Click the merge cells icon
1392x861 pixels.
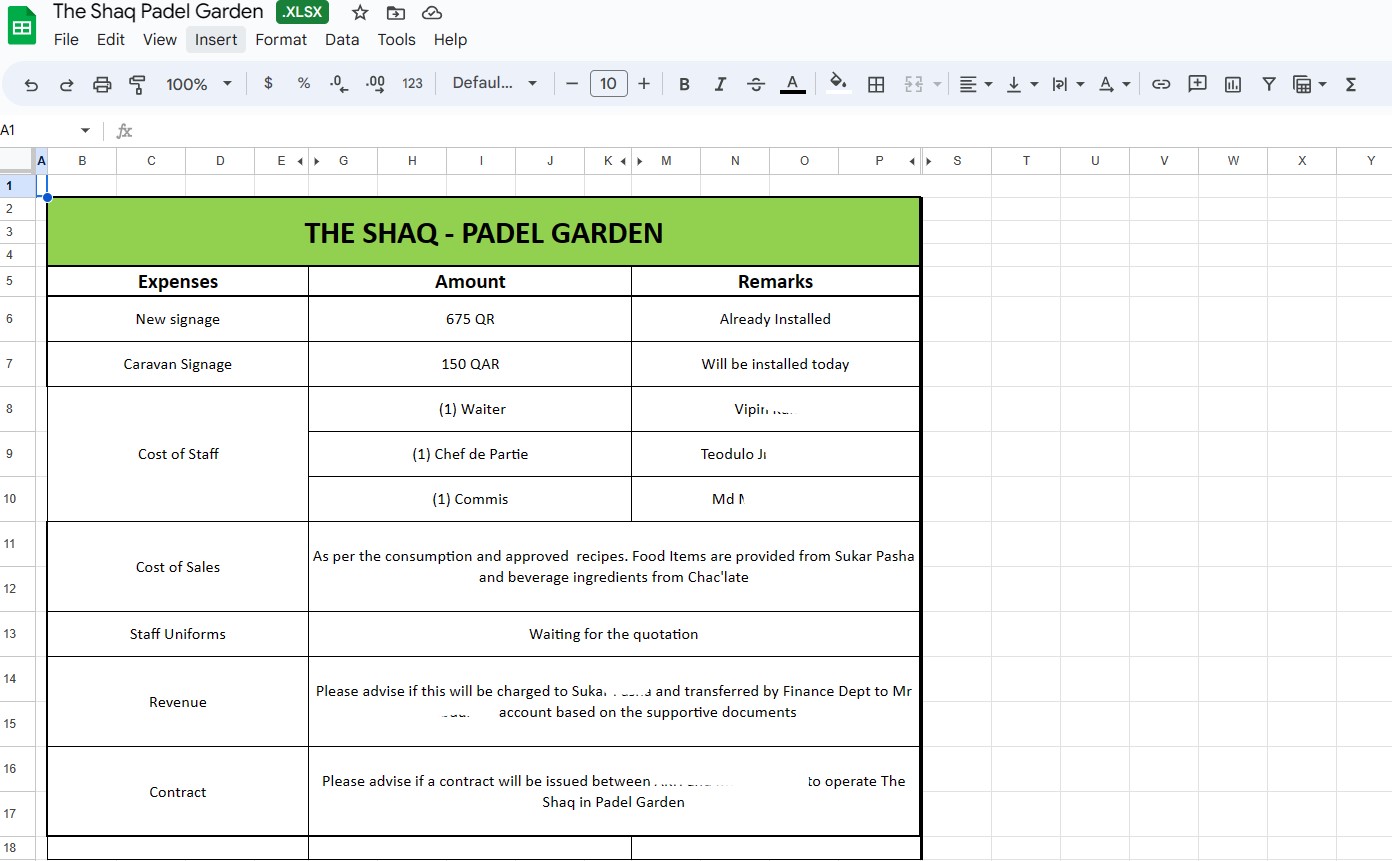(913, 84)
